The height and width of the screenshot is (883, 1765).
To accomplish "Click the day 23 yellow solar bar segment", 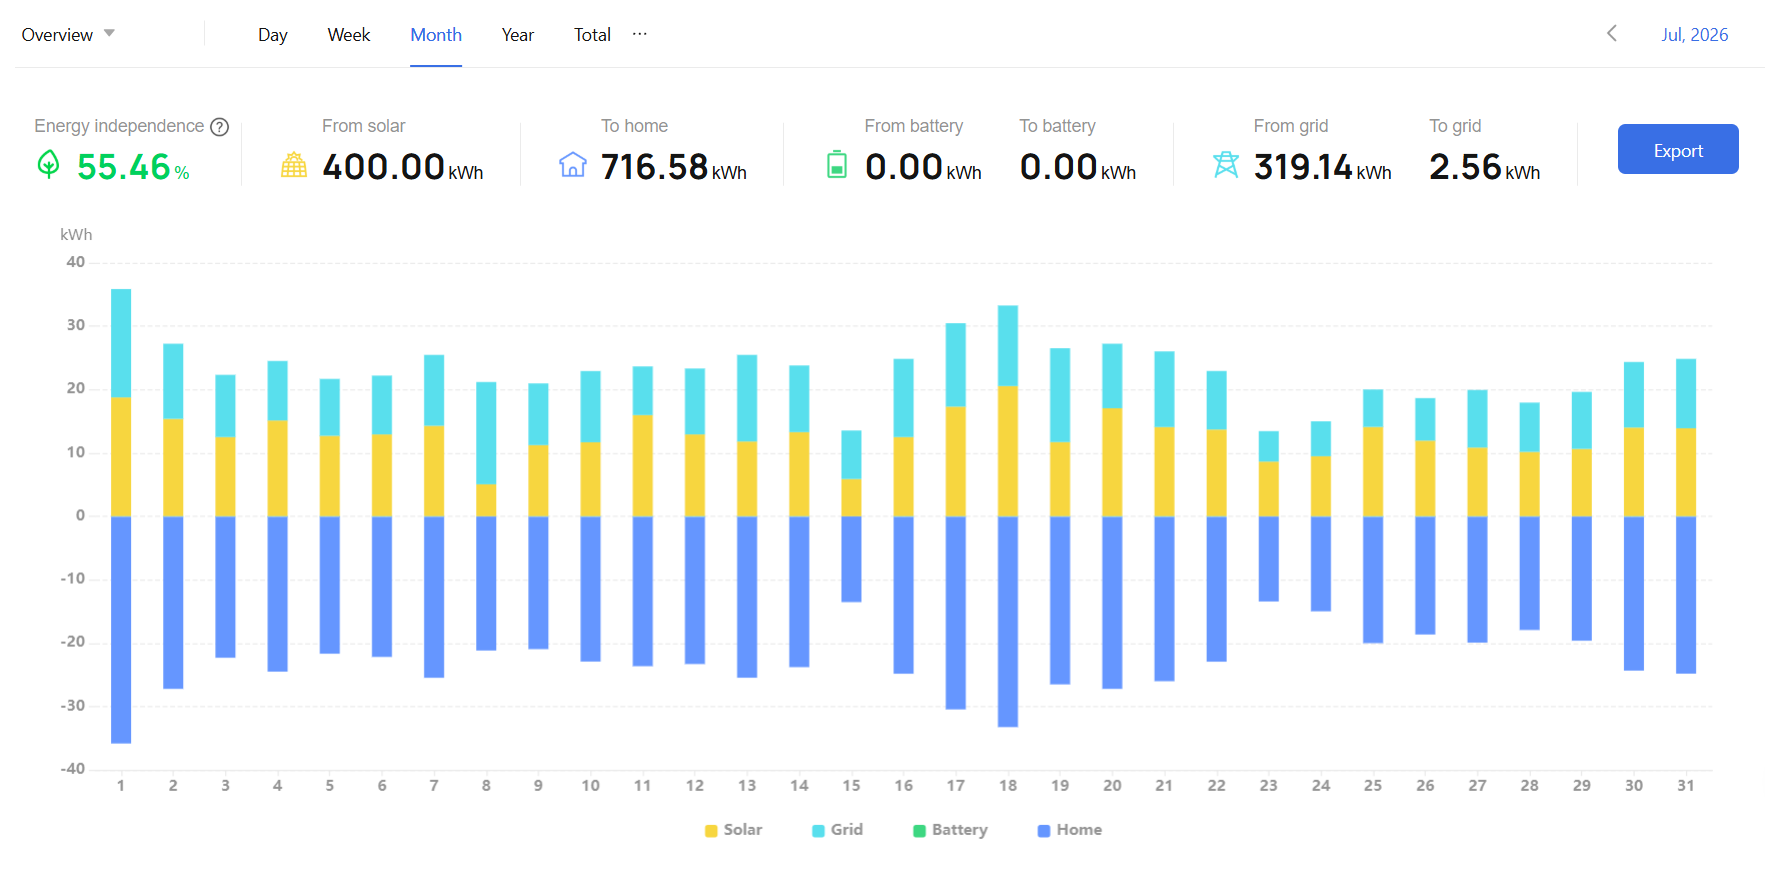I will pyautogui.click(x=1268, y=489).
